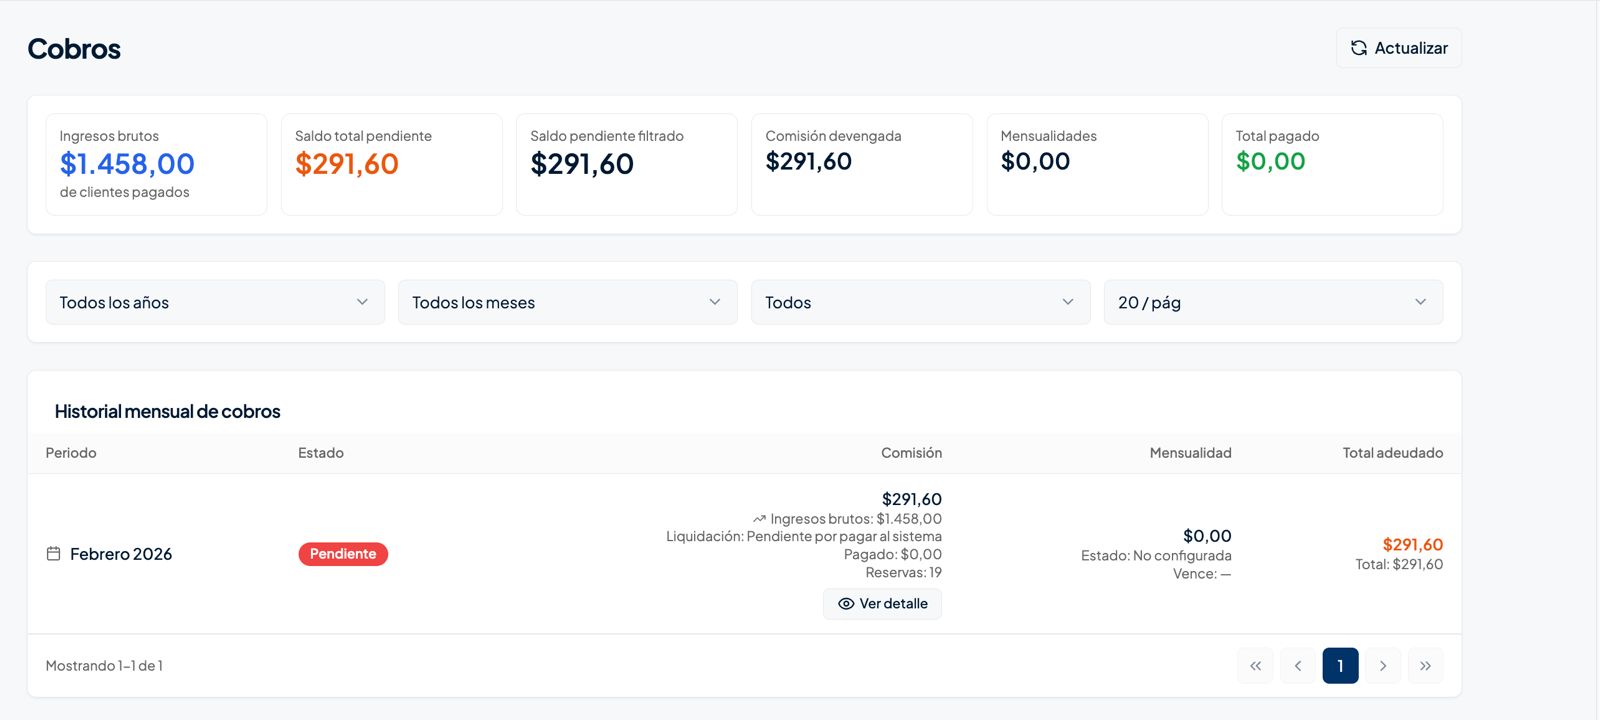1600x720 pixels.
Task: Click the Actualizar refresh button
Action: tap(1398, 48)
